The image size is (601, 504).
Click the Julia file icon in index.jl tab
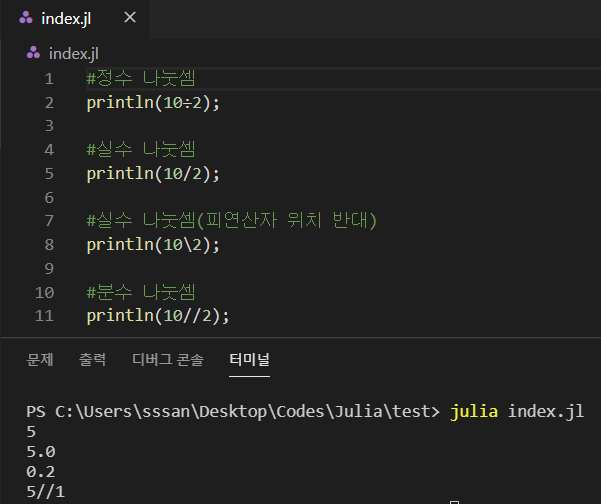pos(25,19)
